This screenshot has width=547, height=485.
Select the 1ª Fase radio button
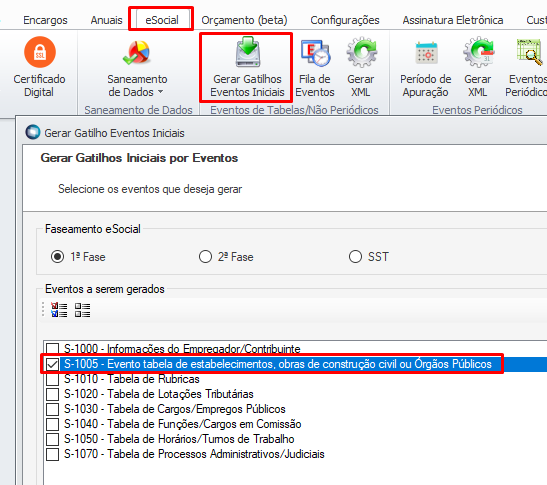[x=58, y=257]
